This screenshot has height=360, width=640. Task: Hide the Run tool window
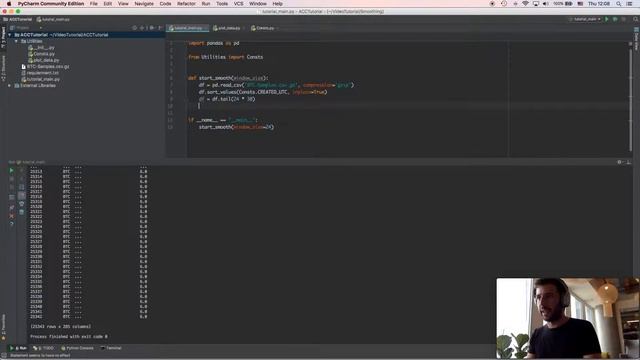[629, 162]
